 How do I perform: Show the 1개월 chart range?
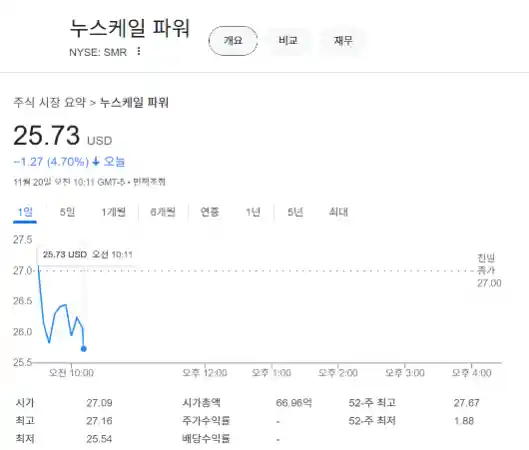[x=114, y=212]
